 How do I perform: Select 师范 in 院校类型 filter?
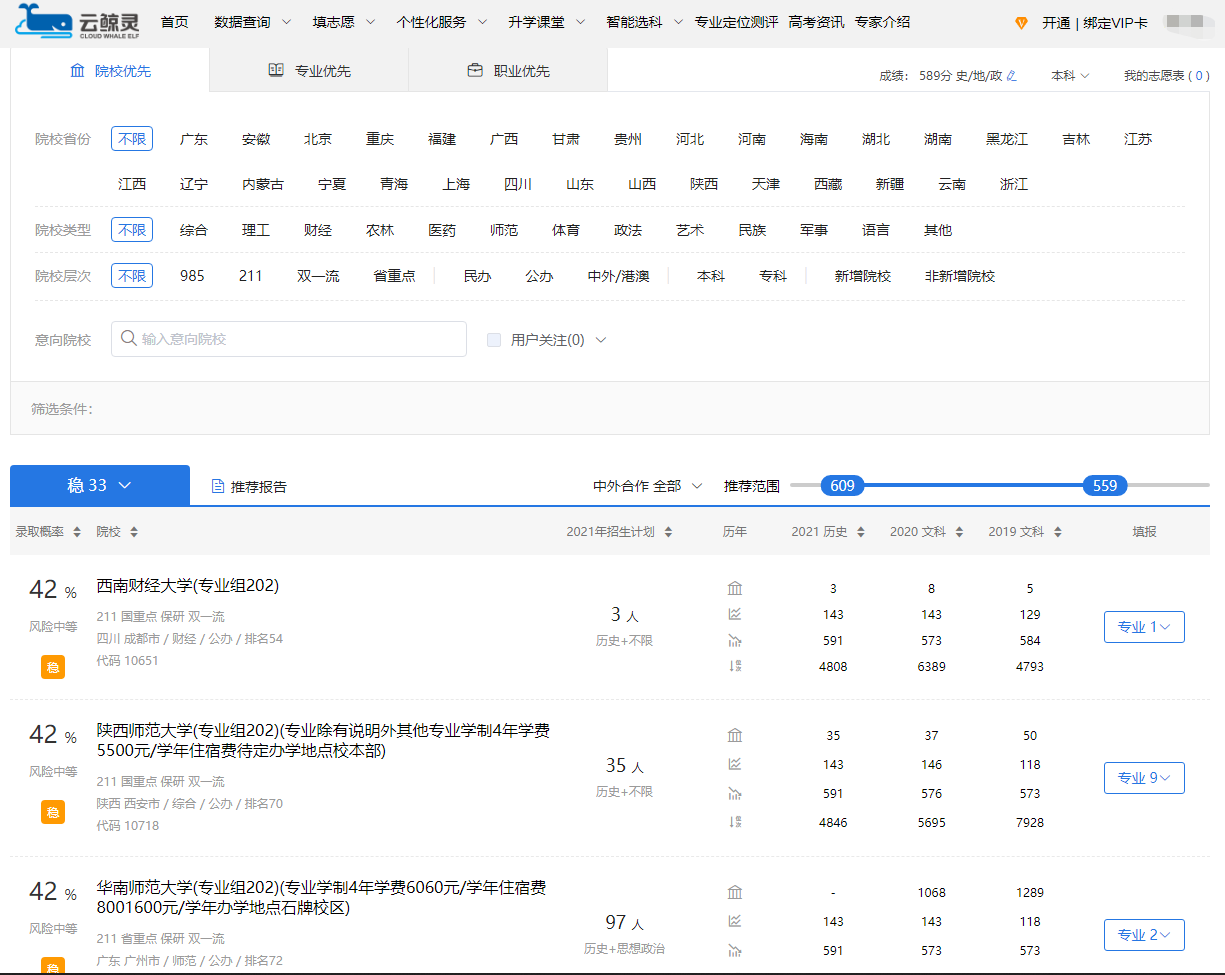[x=504, y=230]
